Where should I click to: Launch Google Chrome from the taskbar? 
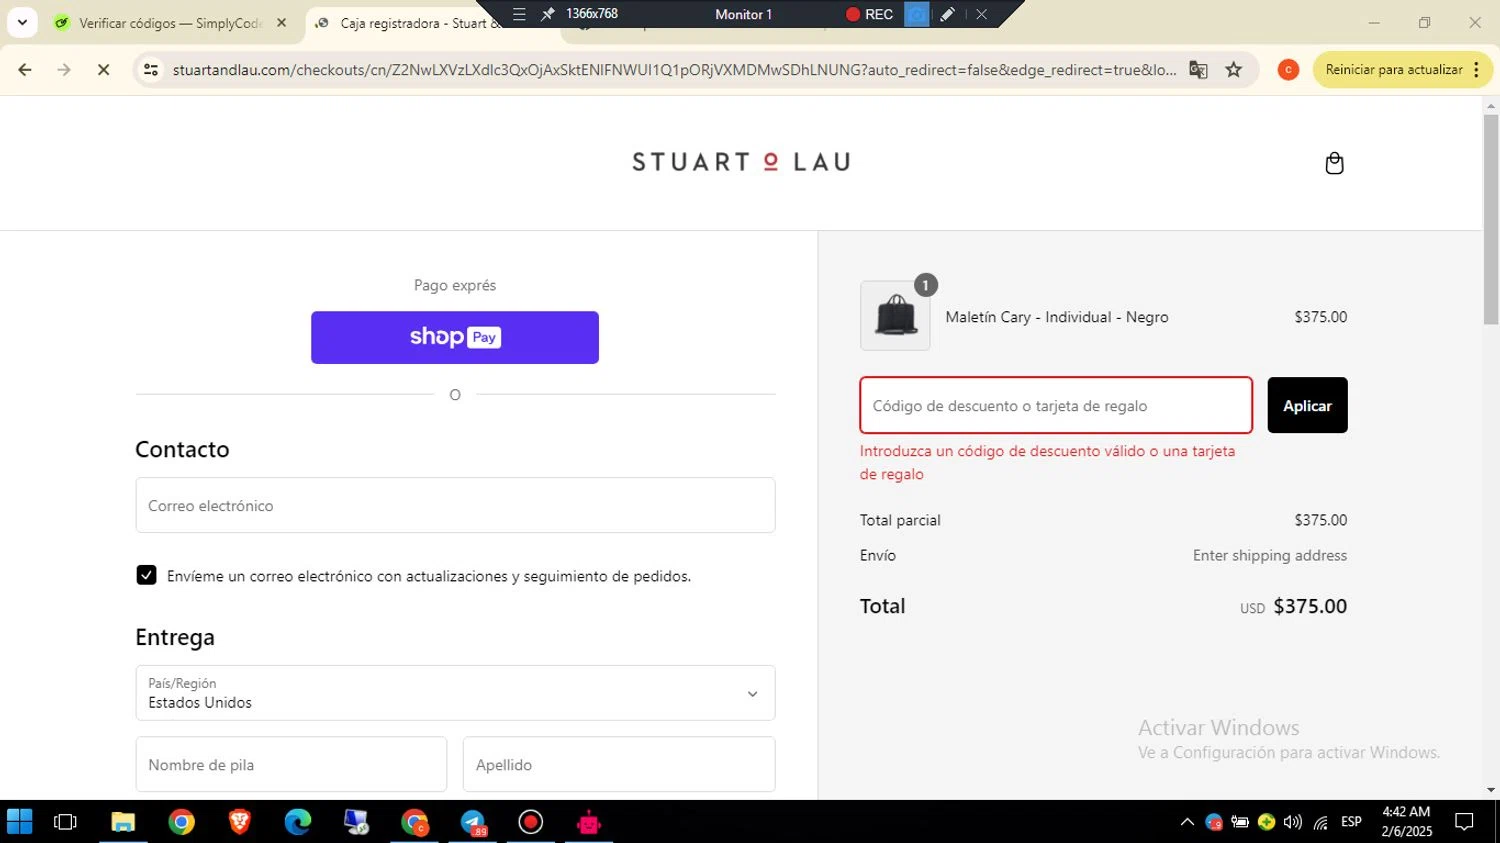click(181, 822)
